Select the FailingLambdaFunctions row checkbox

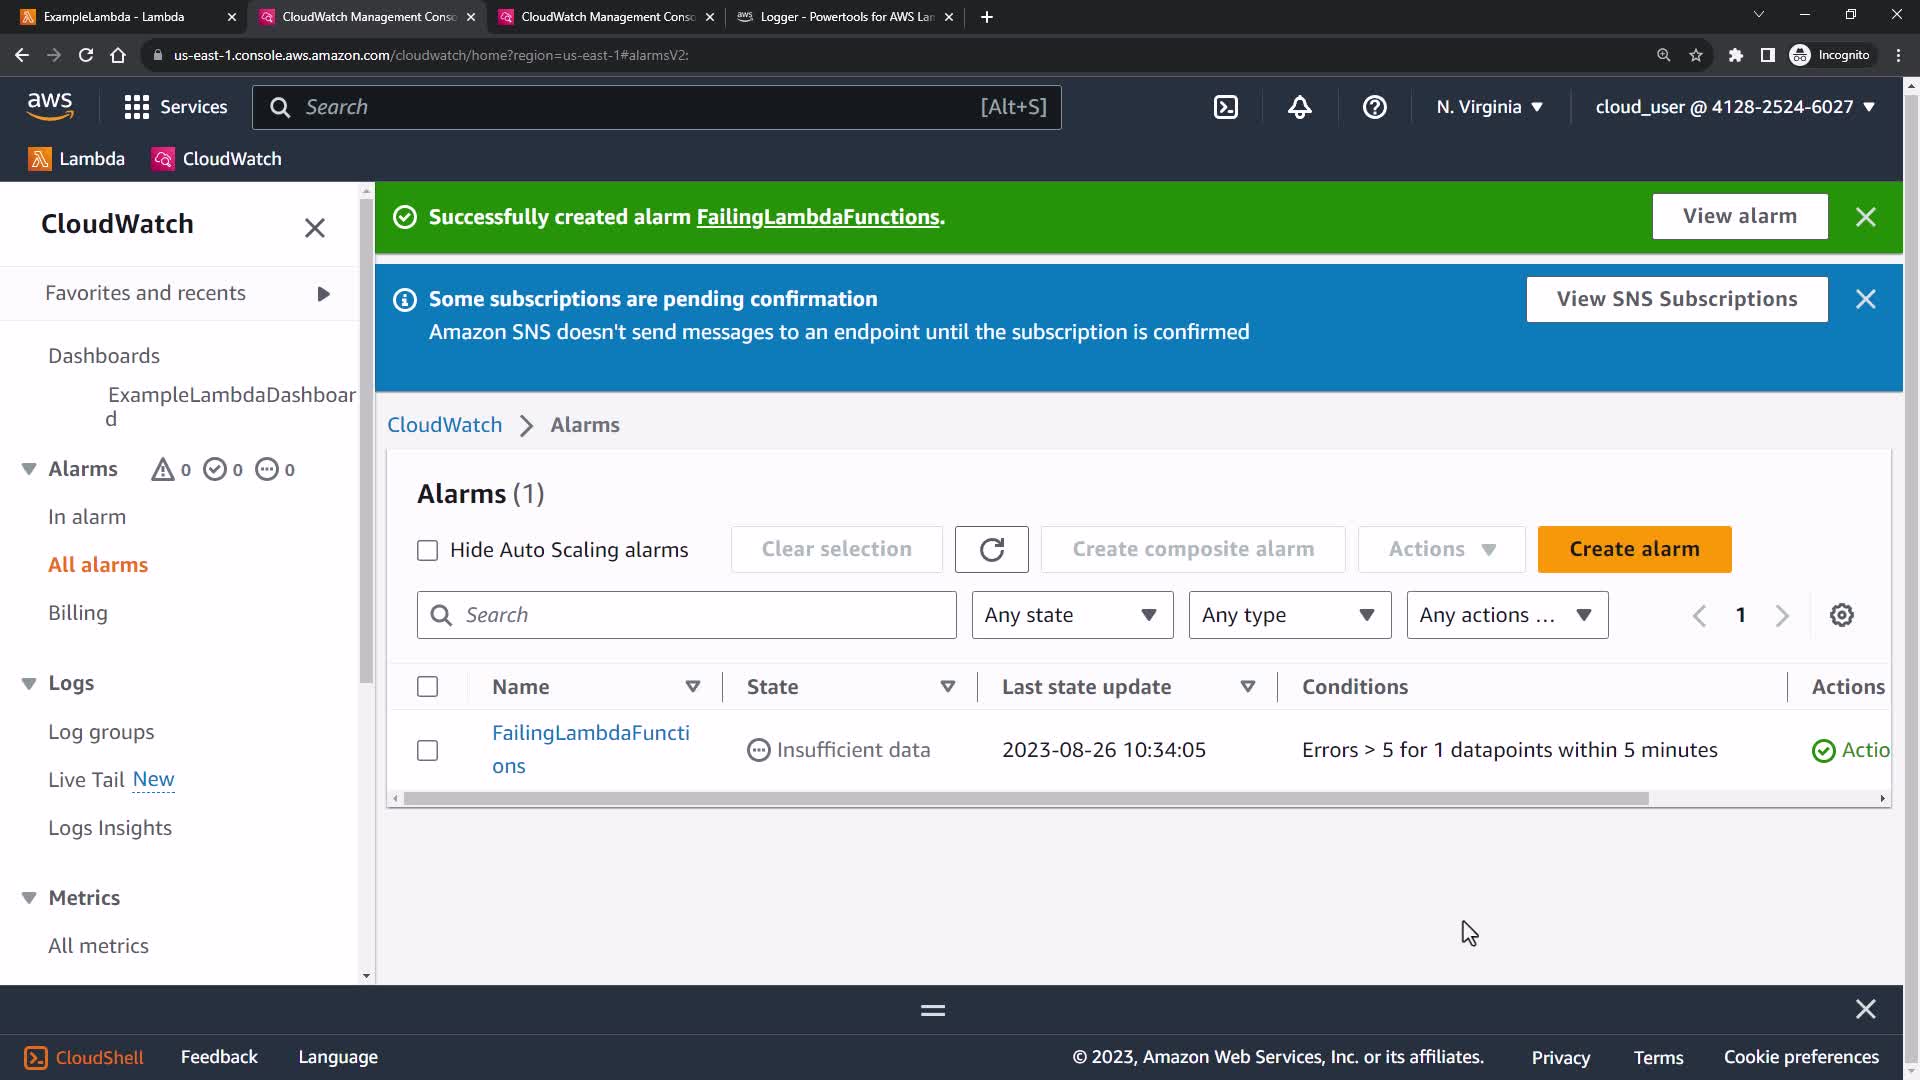(427, 750)
